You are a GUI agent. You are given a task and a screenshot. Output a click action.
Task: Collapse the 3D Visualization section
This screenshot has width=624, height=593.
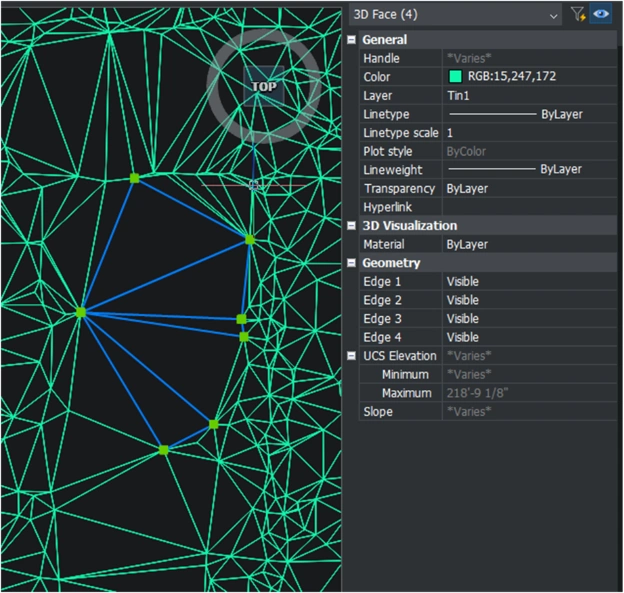click(x=351, y=226)
